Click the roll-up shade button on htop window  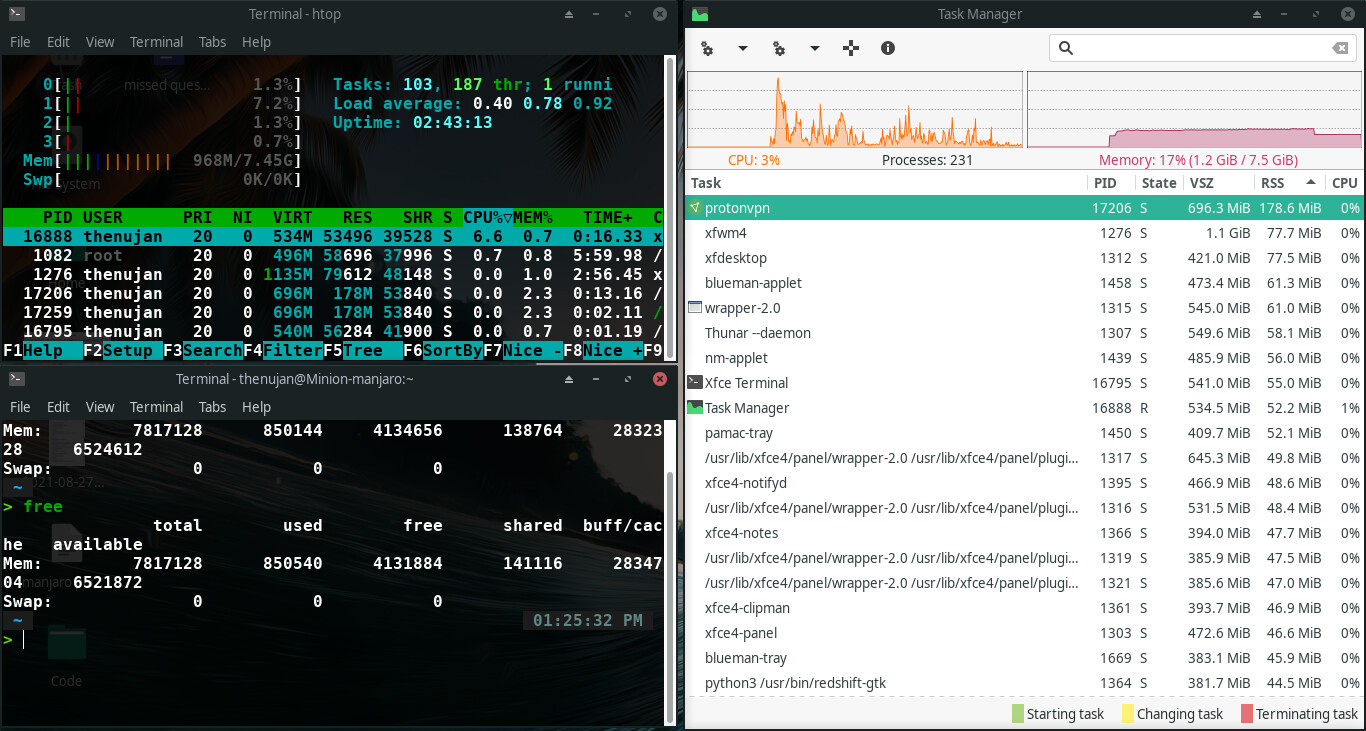(568, 14)
